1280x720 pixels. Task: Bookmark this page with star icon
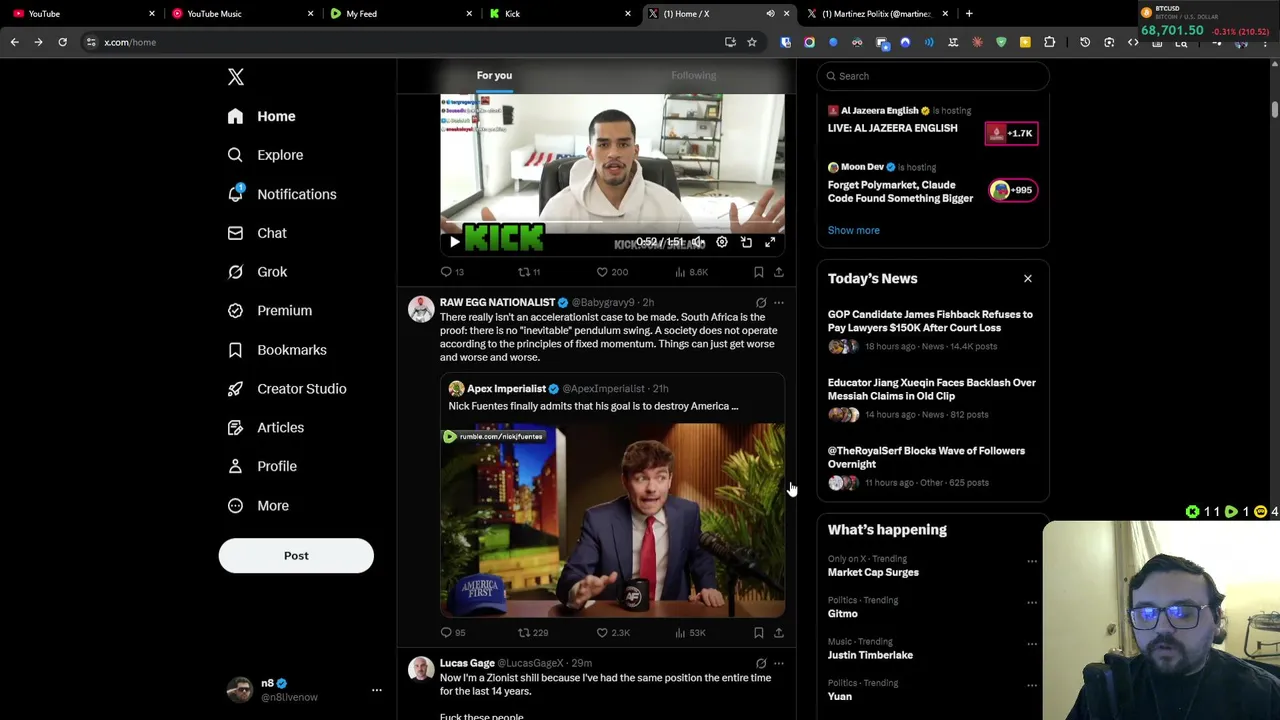coord(752,42)
